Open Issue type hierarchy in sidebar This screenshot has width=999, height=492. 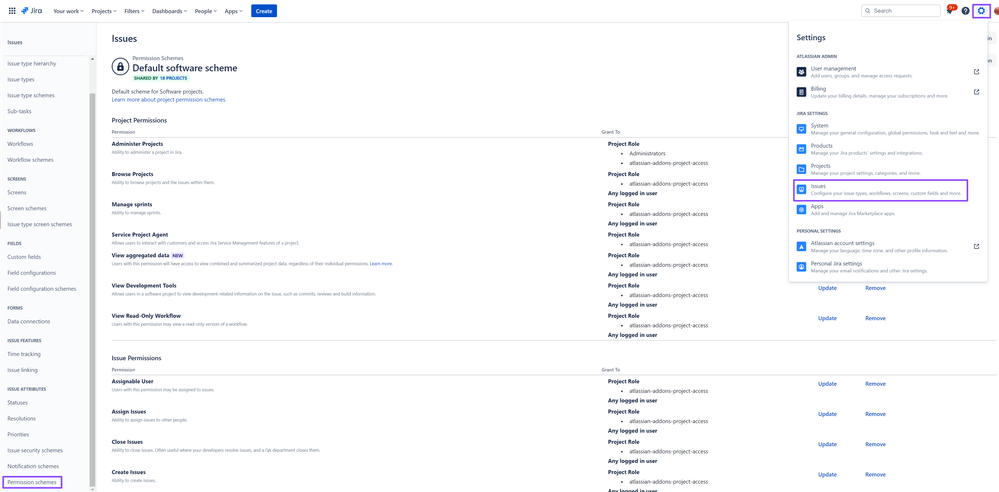coord(32,63)
